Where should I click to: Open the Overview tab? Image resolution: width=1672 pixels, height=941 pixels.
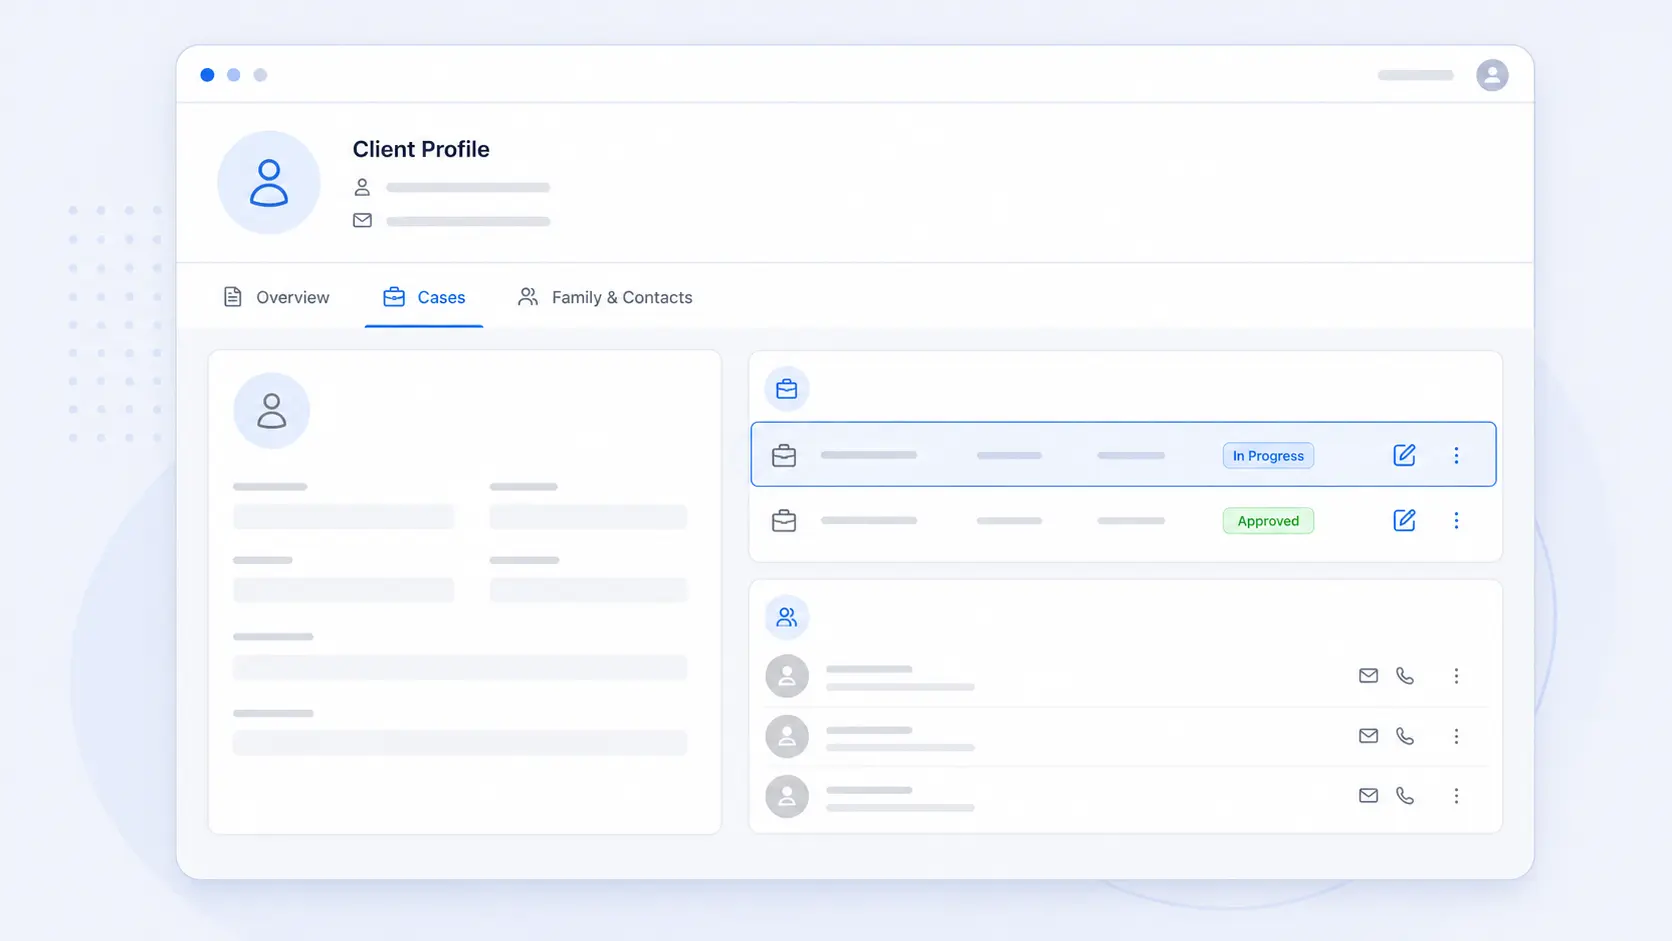tap(276, 297)
